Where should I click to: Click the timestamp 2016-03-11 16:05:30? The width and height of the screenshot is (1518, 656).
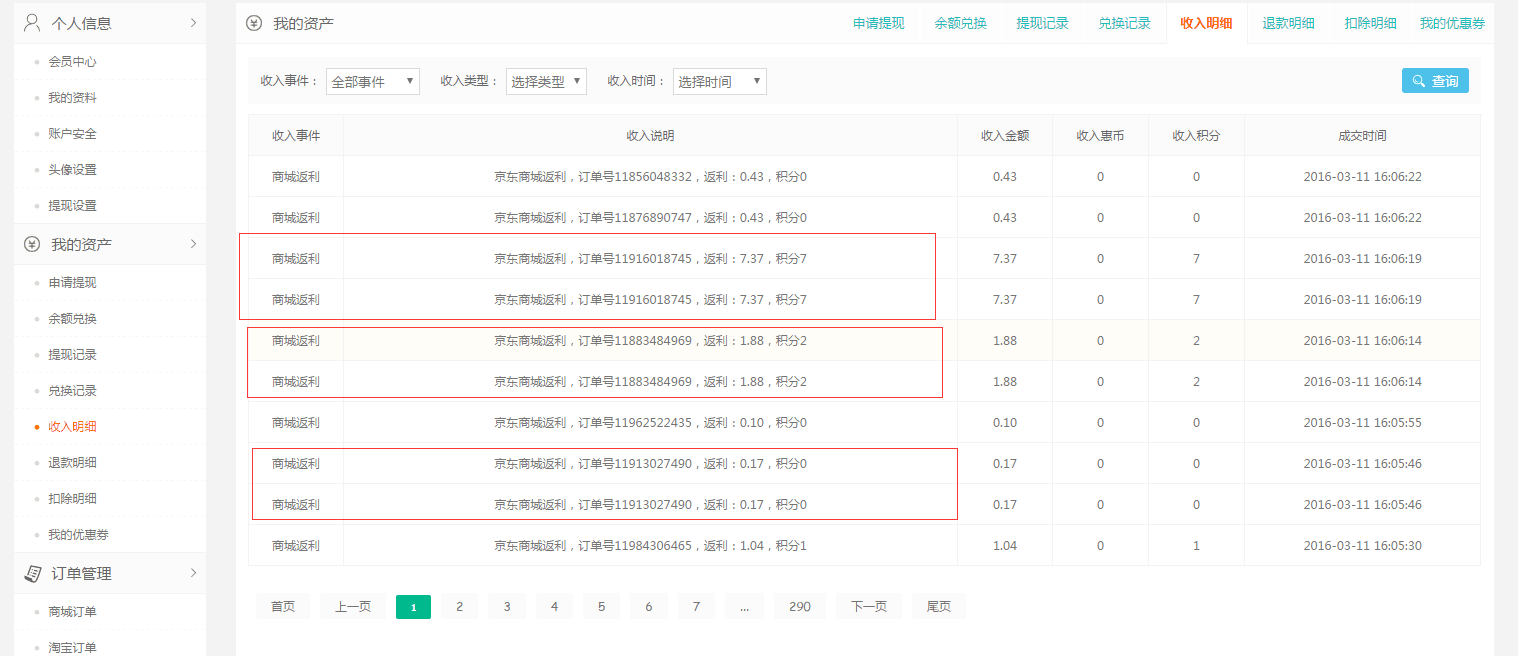[1362, 545]
